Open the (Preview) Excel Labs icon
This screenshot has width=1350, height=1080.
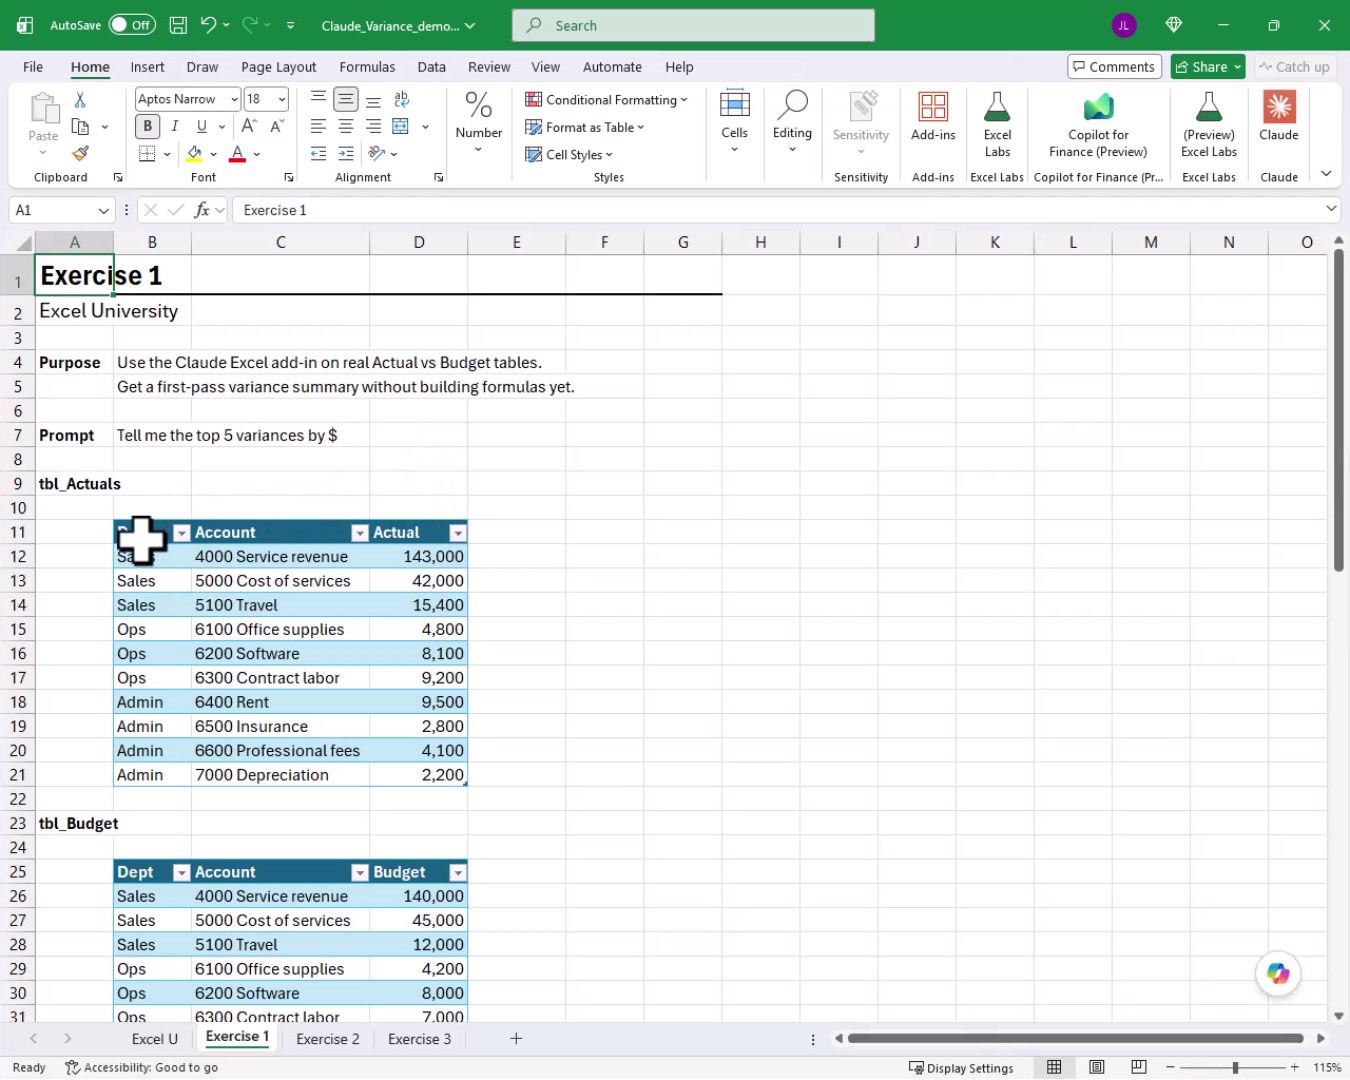pos(1209,107)
